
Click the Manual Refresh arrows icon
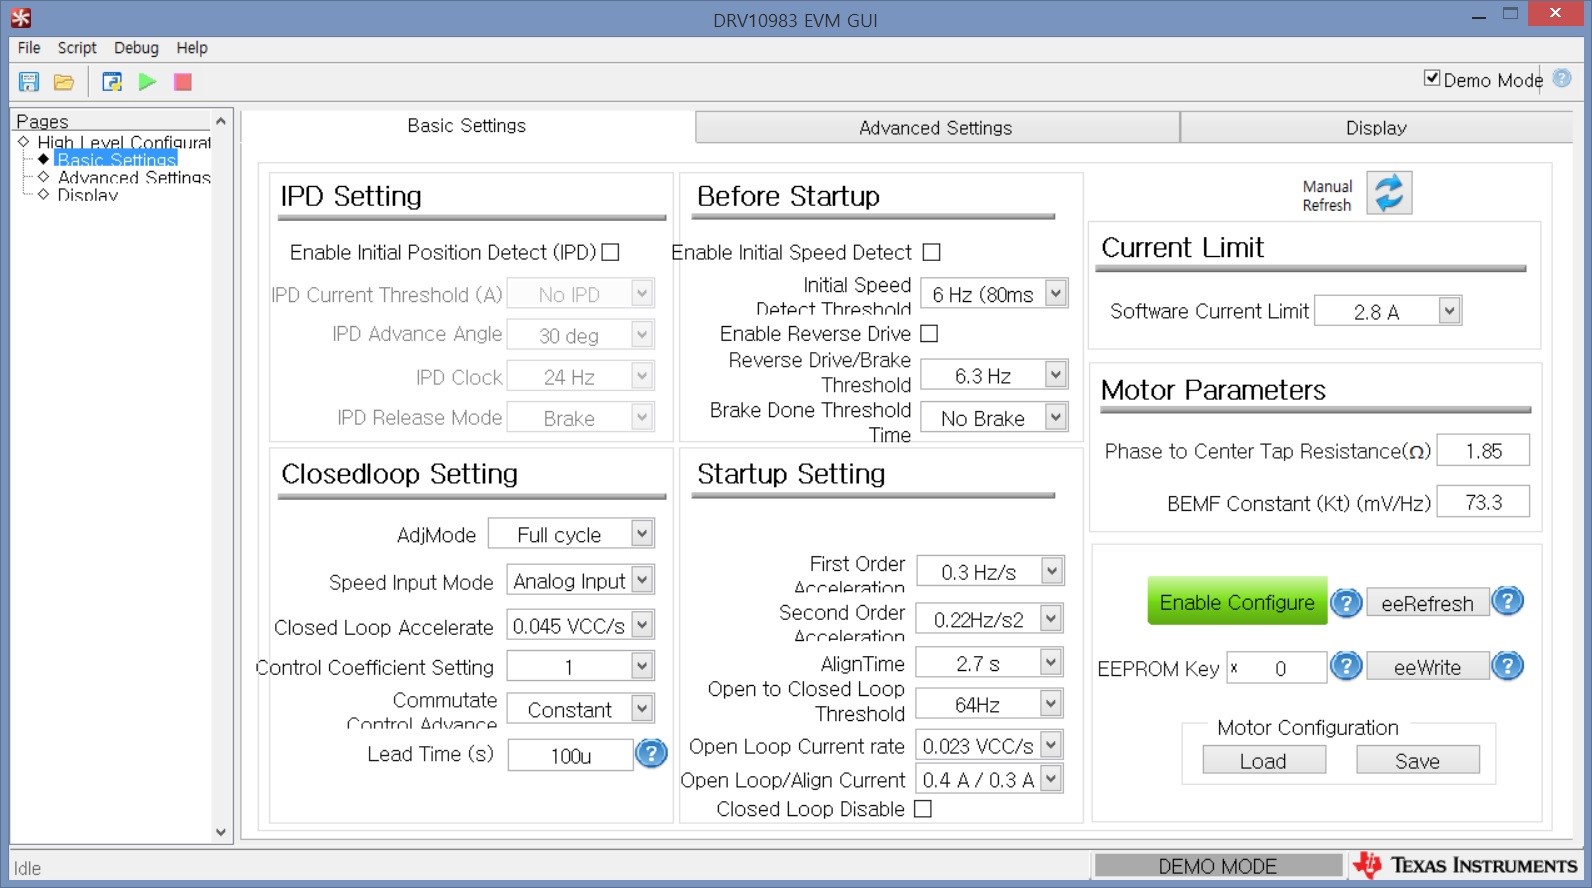[1389, 193]
